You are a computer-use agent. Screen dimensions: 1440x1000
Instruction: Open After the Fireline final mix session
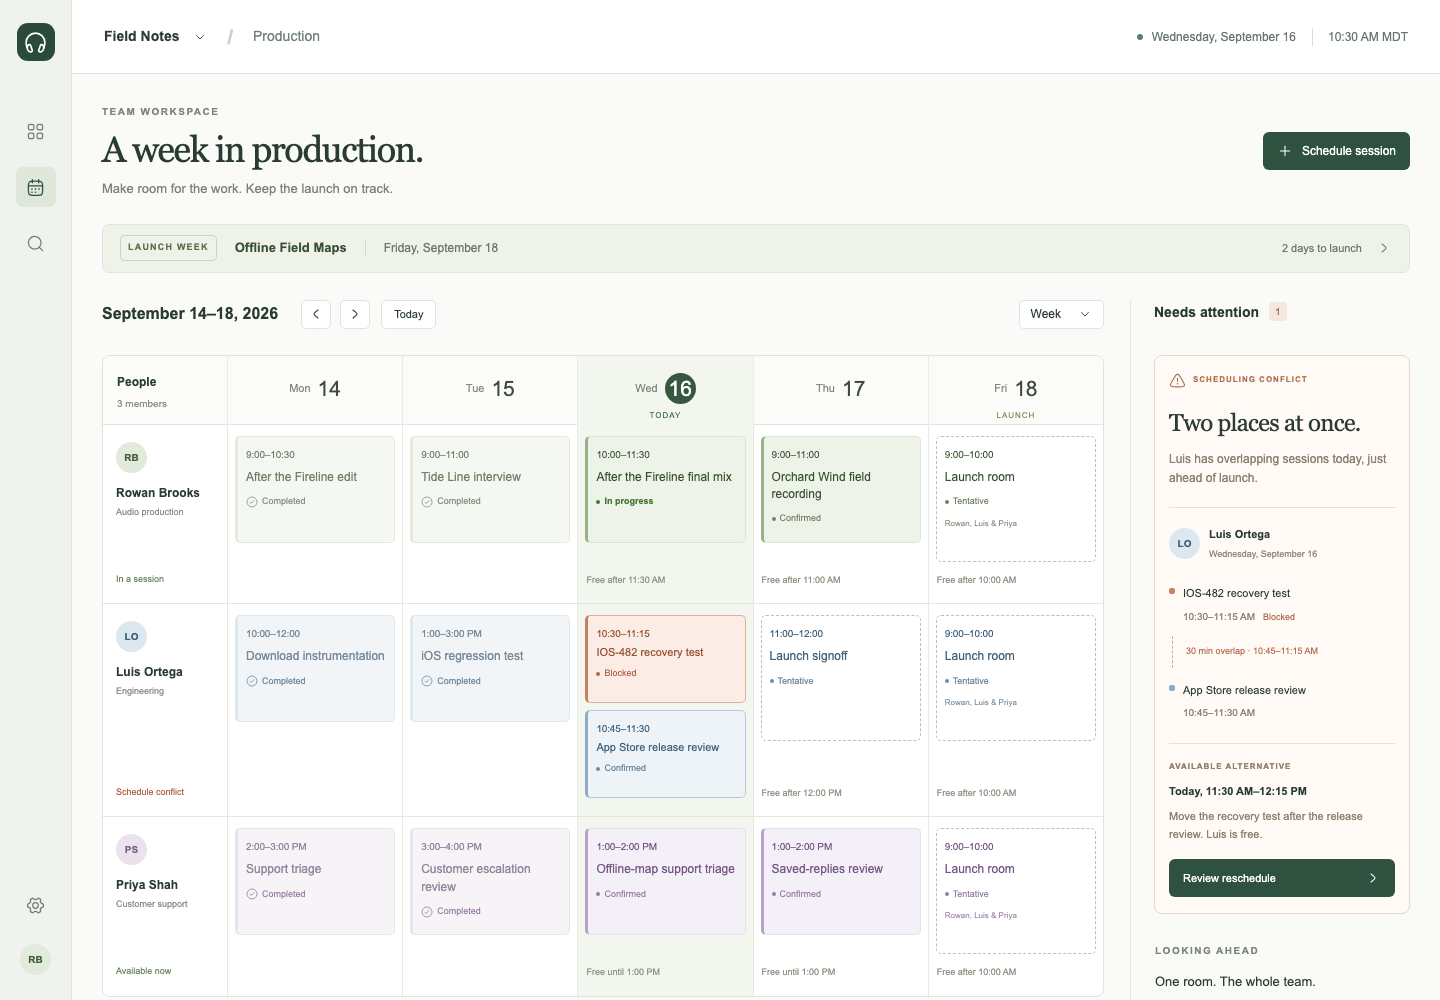click(x=665, y=489)
